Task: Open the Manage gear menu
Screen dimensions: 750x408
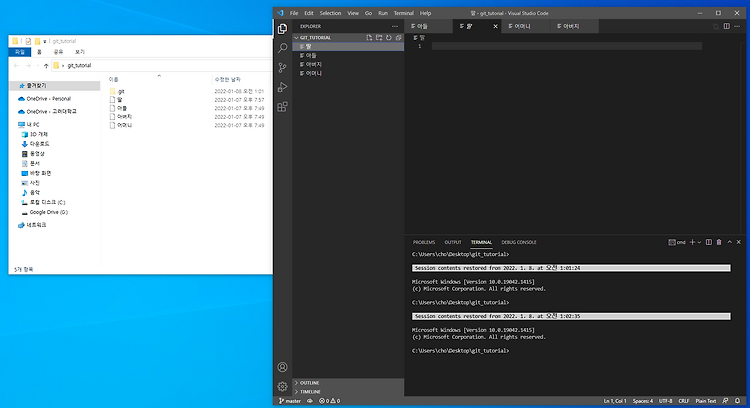Action: (283, 386)
